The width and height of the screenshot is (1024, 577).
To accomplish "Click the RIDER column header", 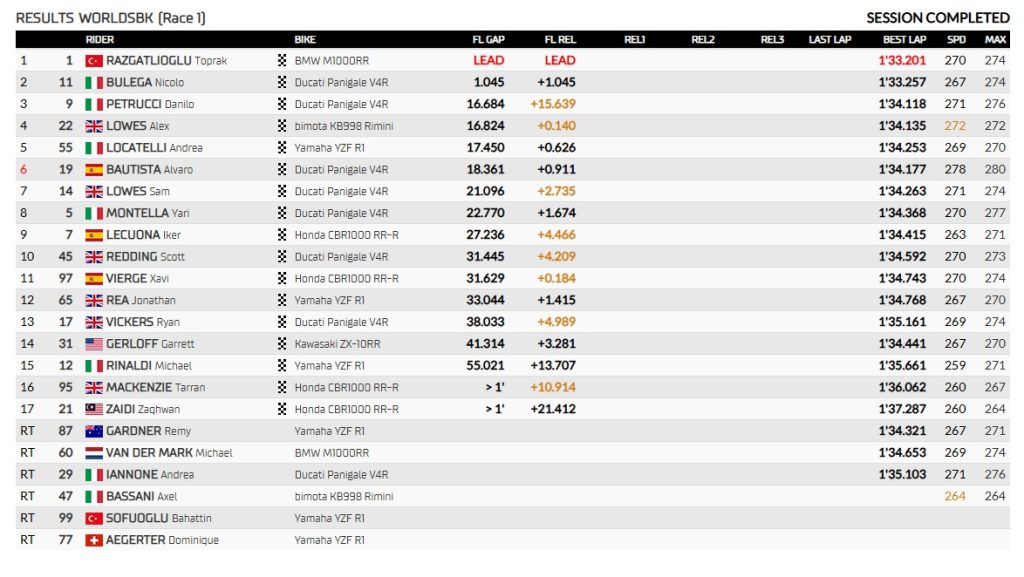I will coord(100,40).
